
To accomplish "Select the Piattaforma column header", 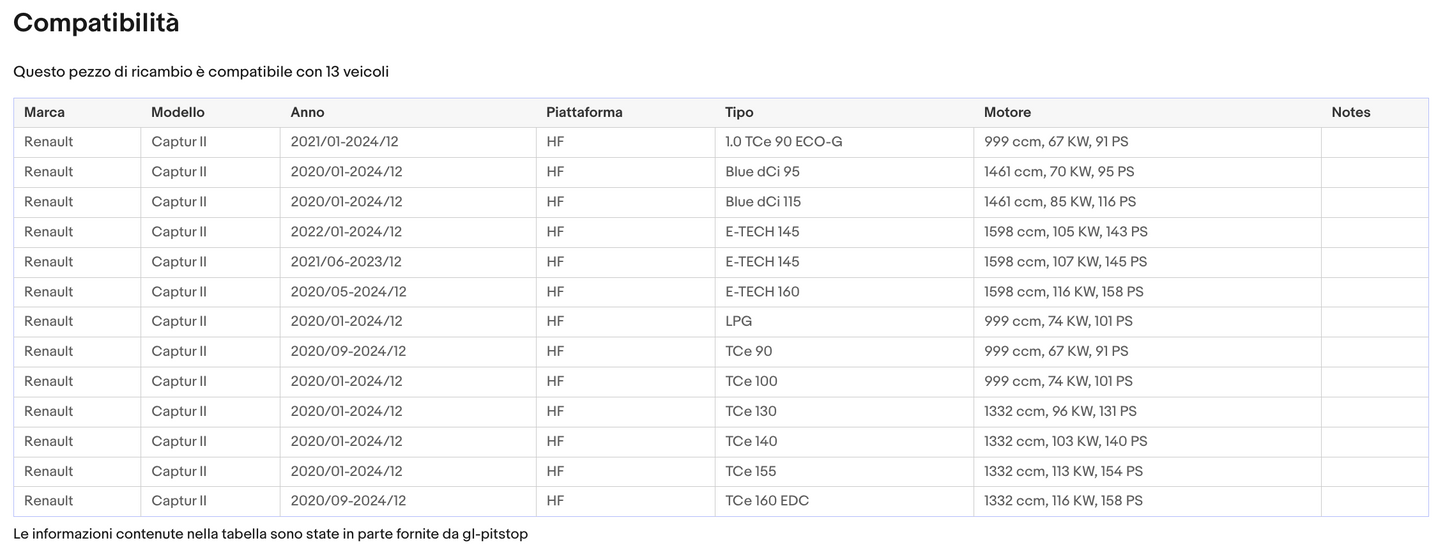I will pos(584,112).
